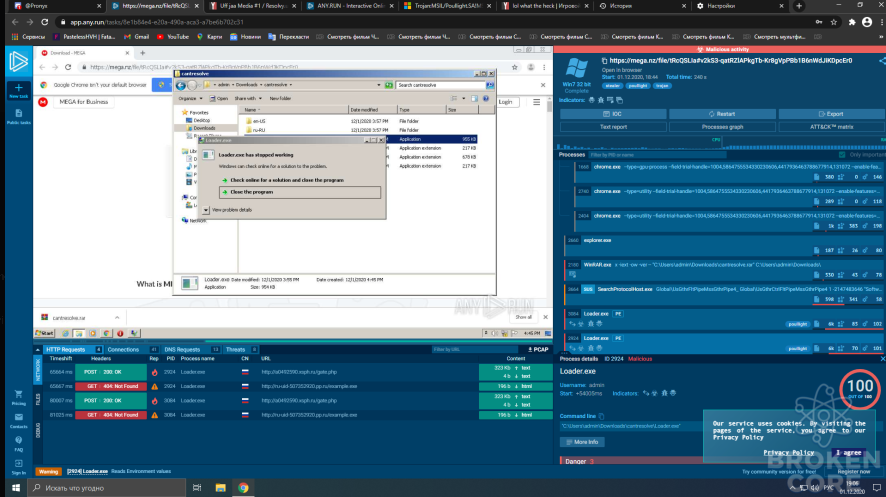Switch to DNS Requests tab

[191, 350]
